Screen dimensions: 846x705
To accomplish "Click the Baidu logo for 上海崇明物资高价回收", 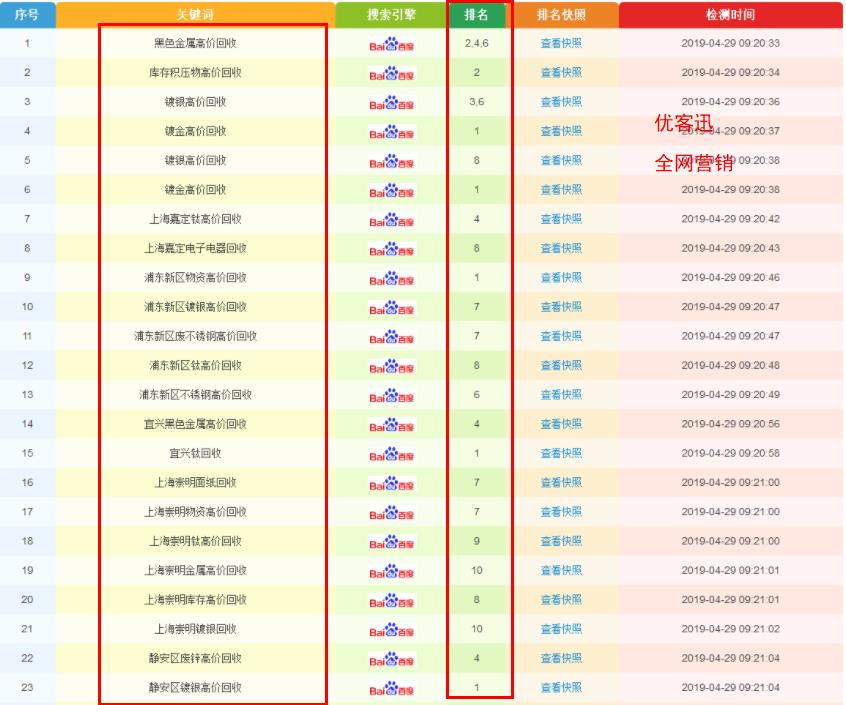I will coord(391,512).
